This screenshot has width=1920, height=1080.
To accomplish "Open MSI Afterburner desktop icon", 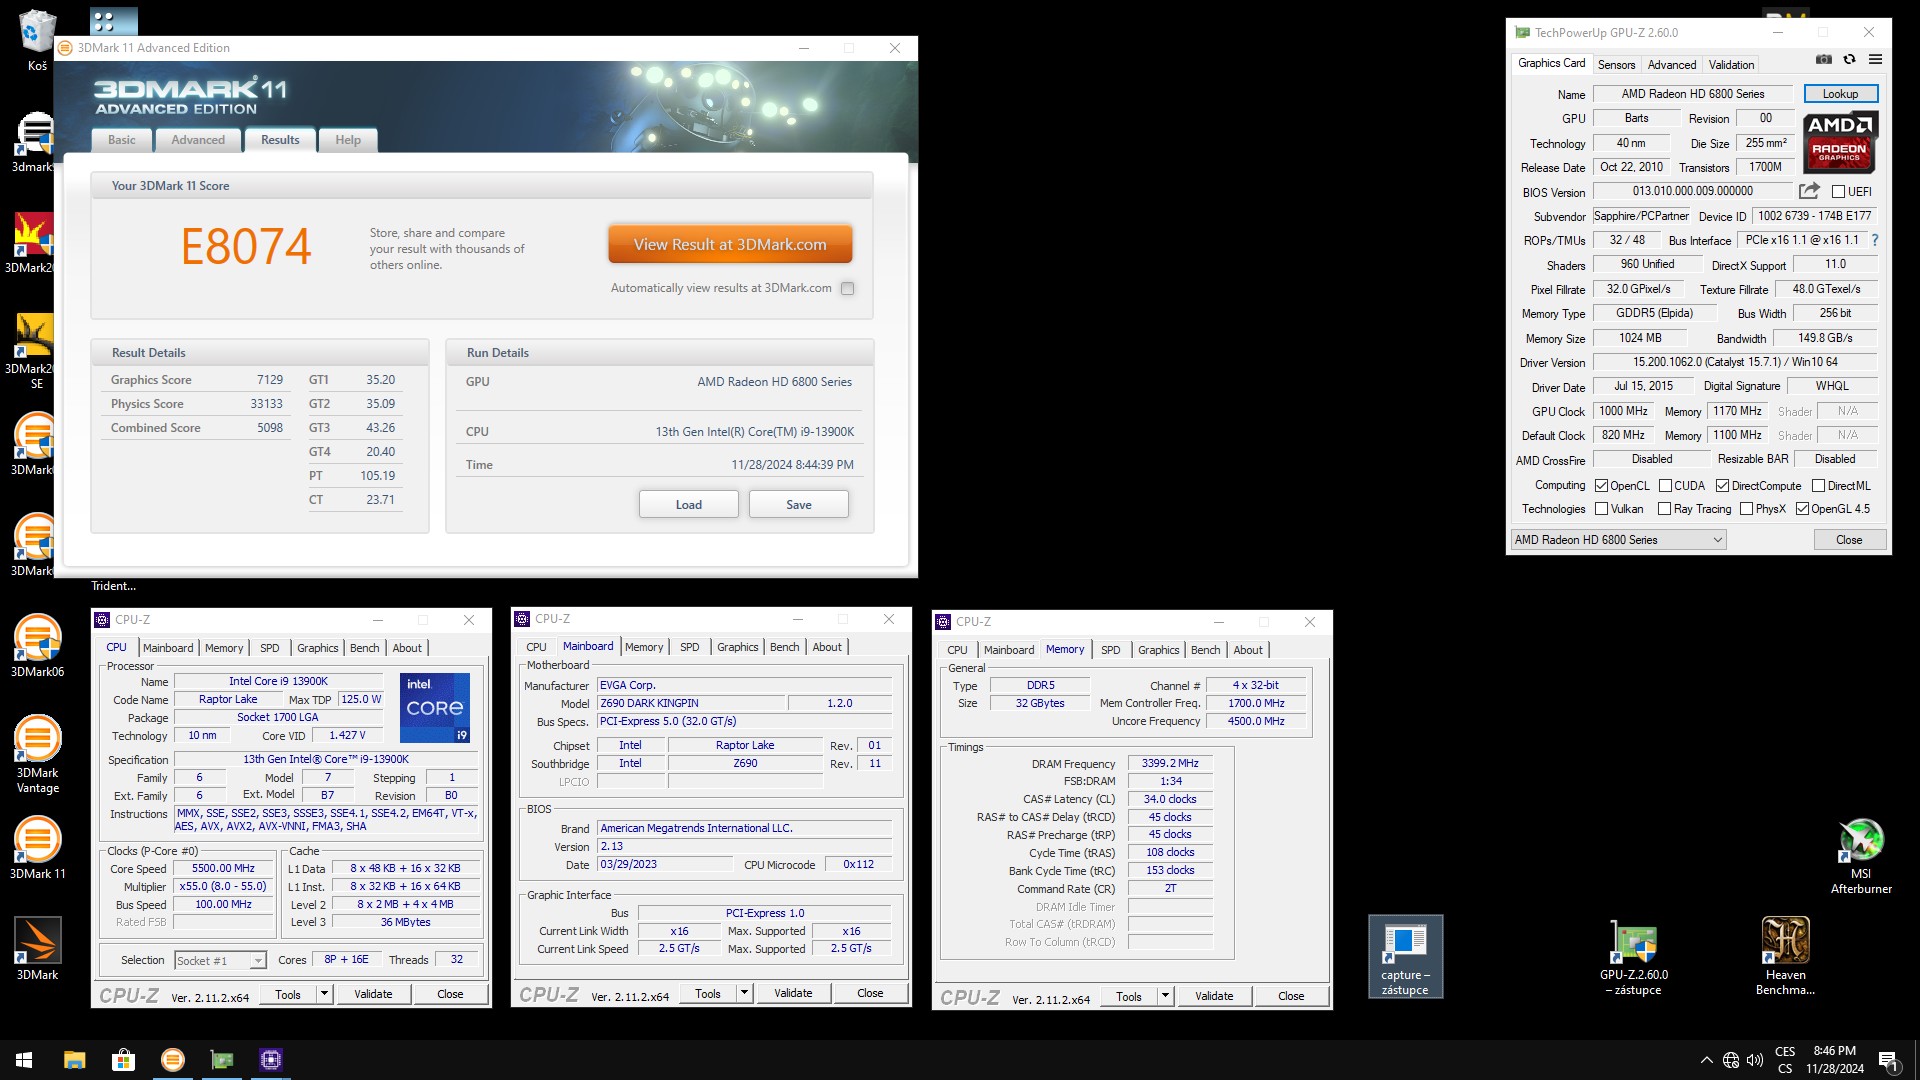I will tap(1861, 856).
